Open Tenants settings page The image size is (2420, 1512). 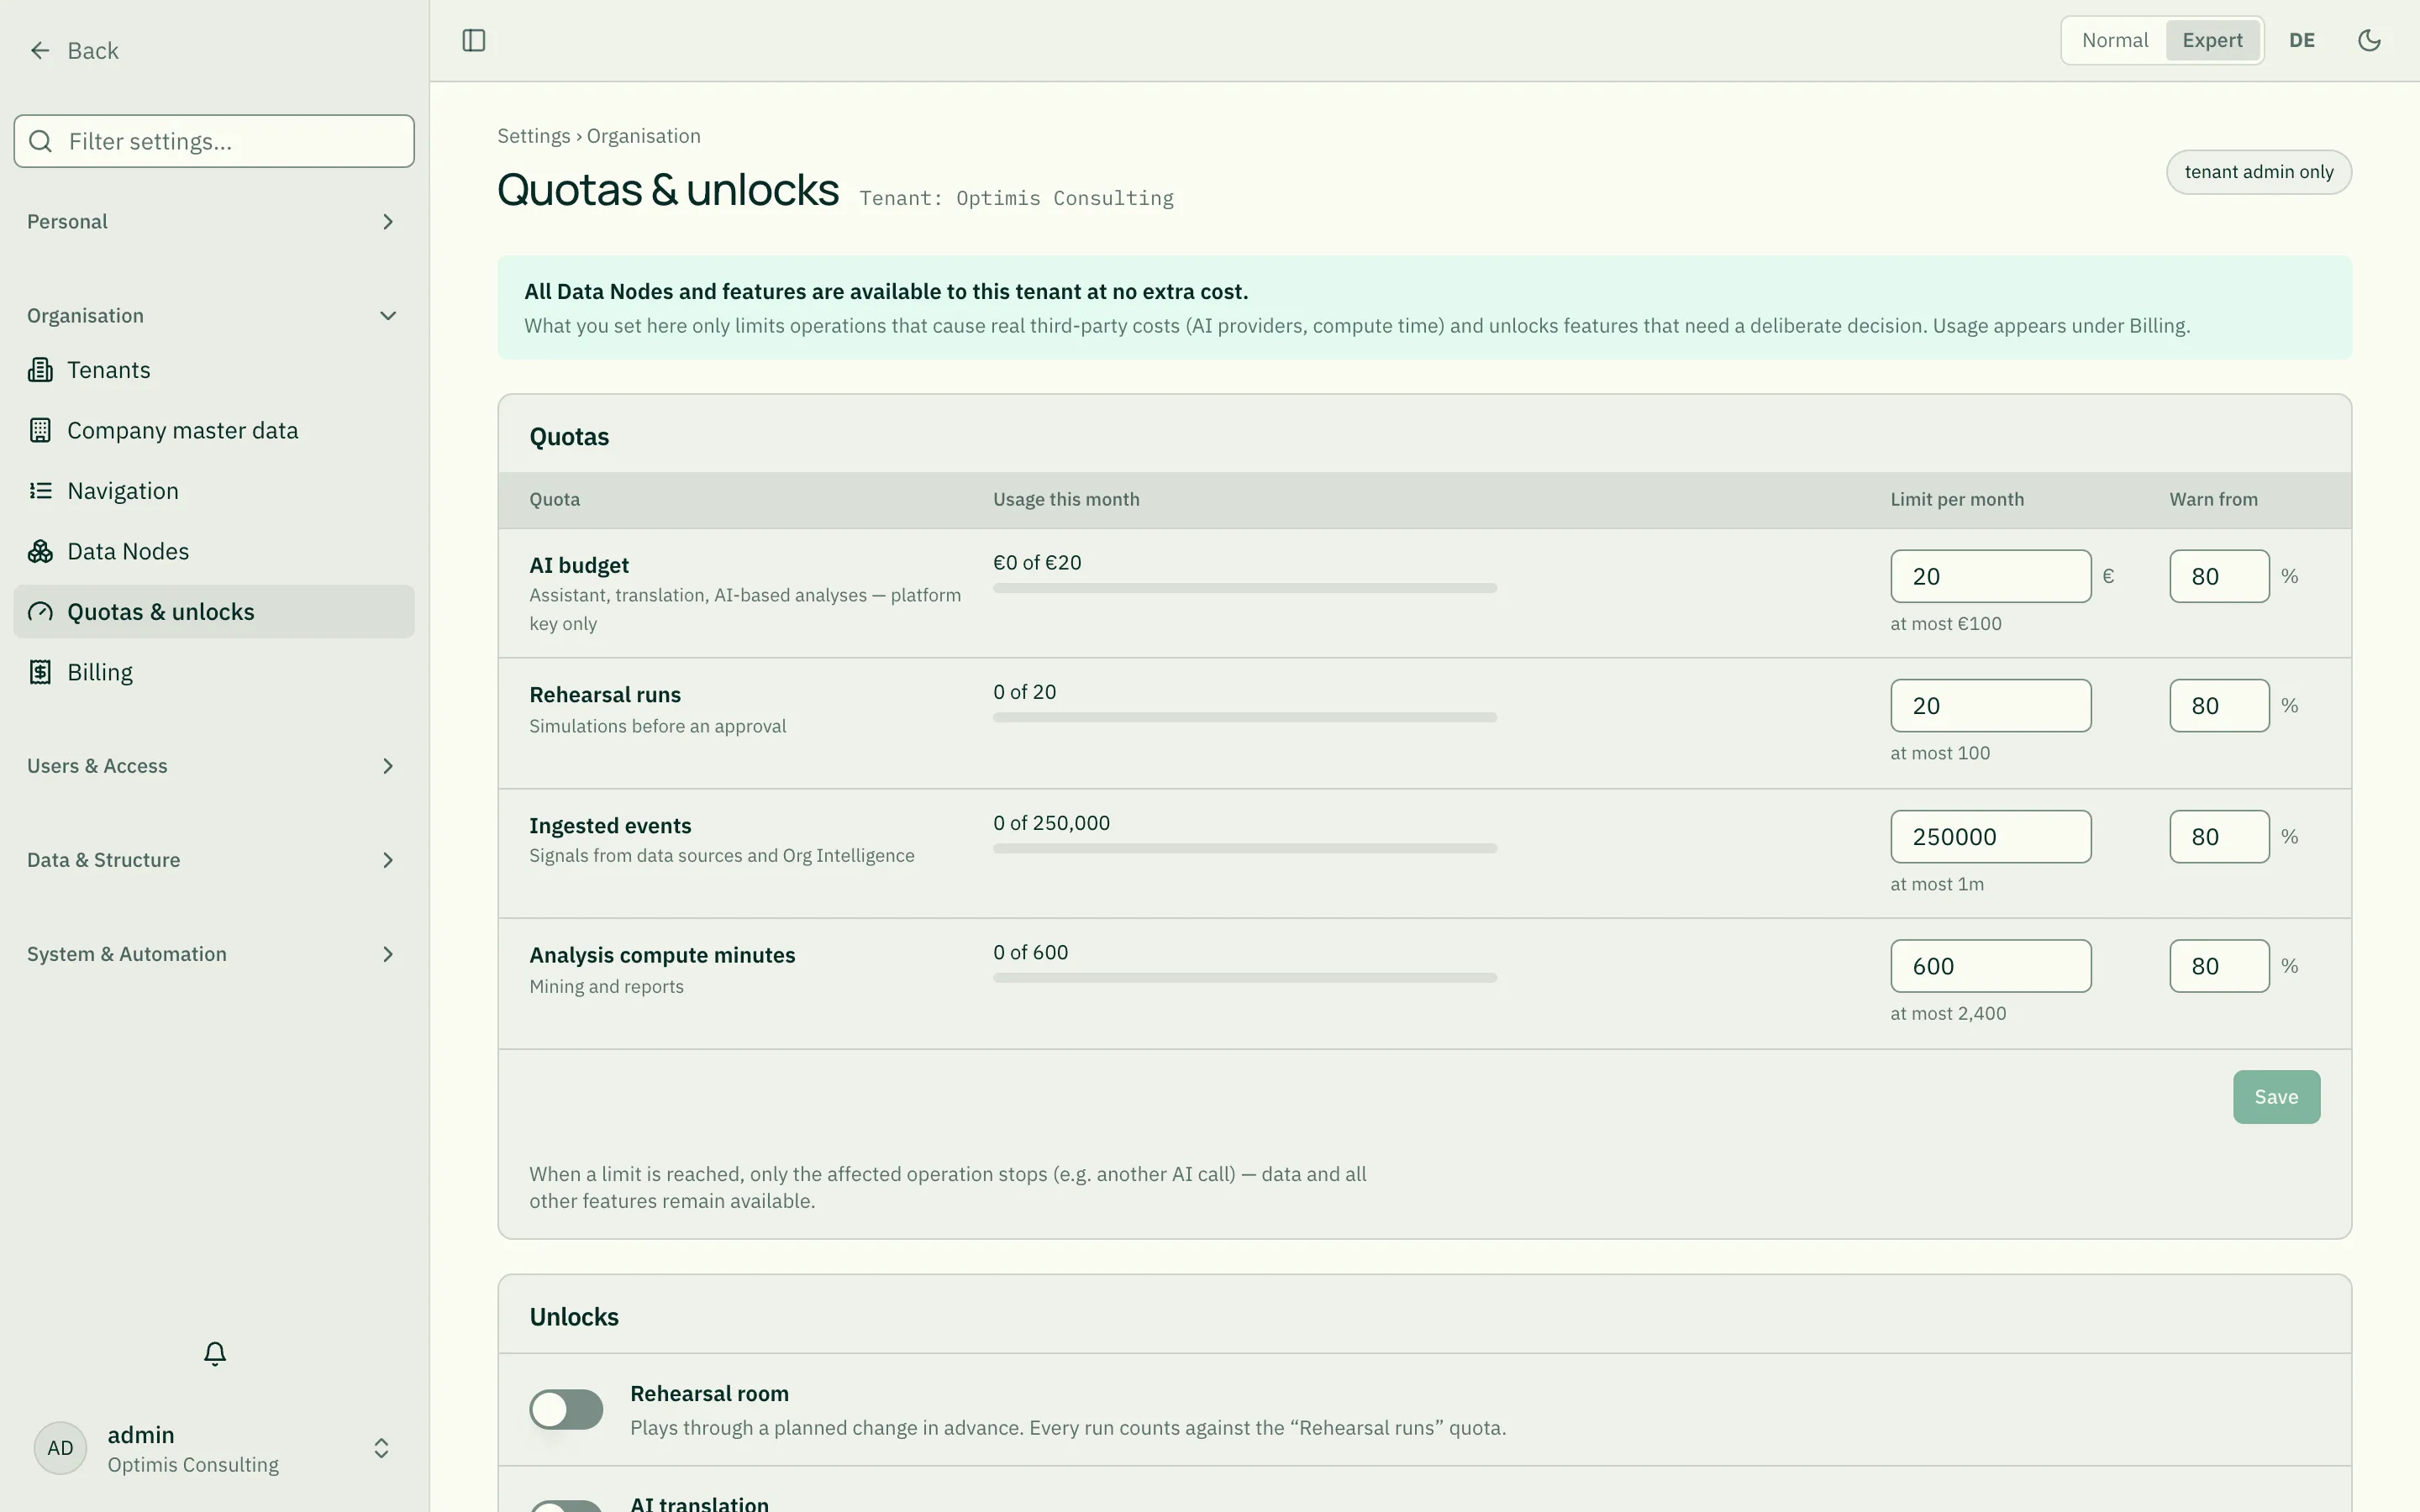[x=214, y=370]
